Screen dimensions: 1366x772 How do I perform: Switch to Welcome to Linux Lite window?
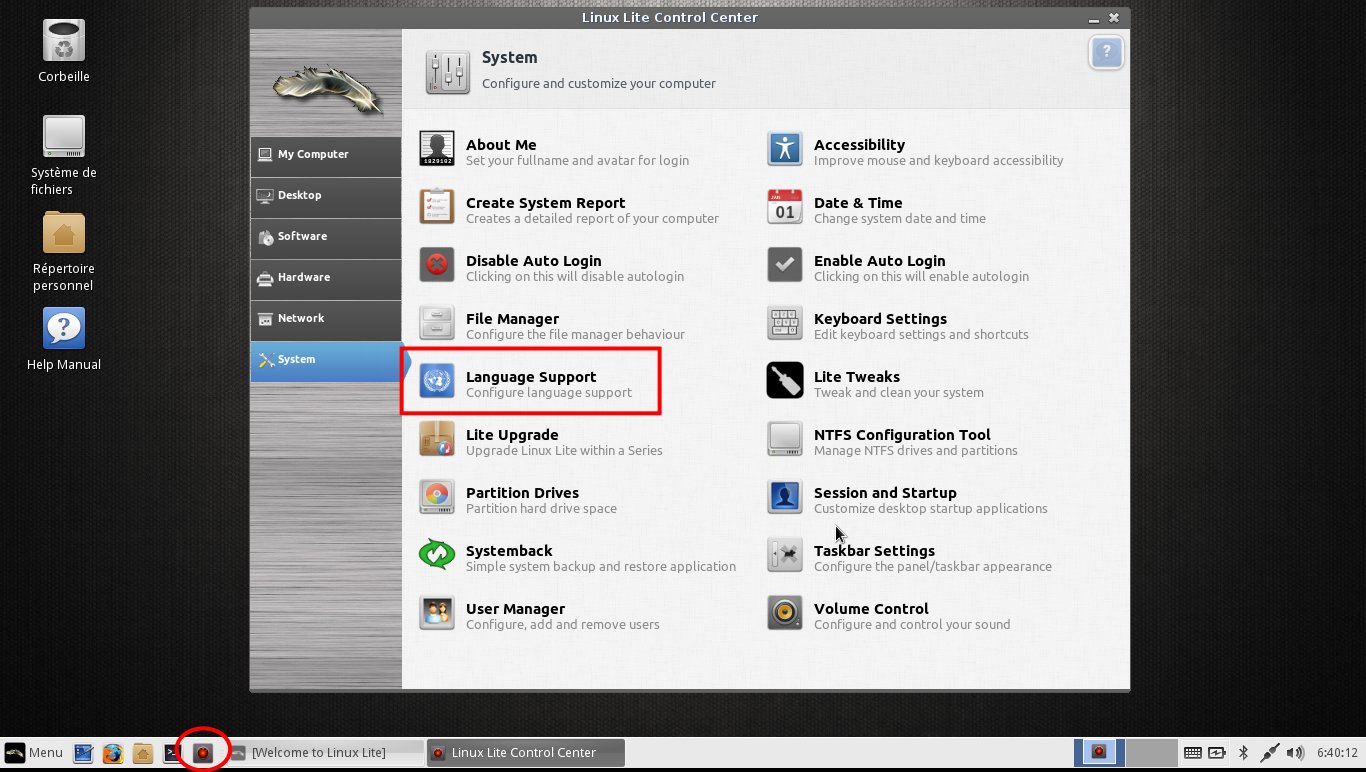click(x=326, y=753)
